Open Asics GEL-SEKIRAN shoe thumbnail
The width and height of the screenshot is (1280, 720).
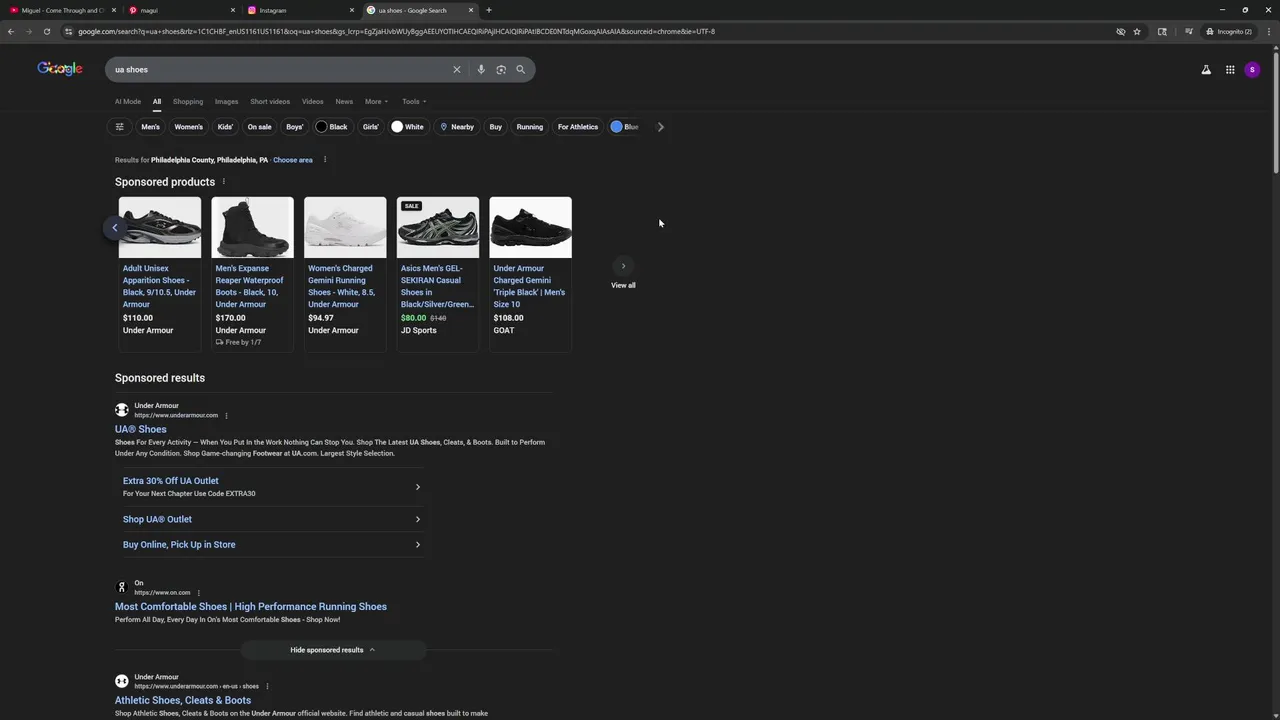(438, 228)
